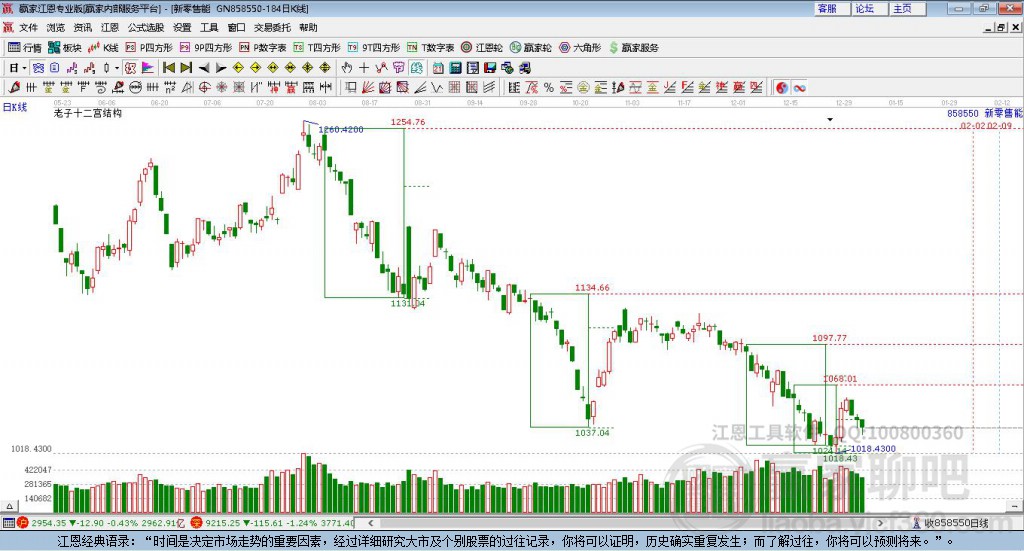Click the 论坛 forum button

pos(870,8)
